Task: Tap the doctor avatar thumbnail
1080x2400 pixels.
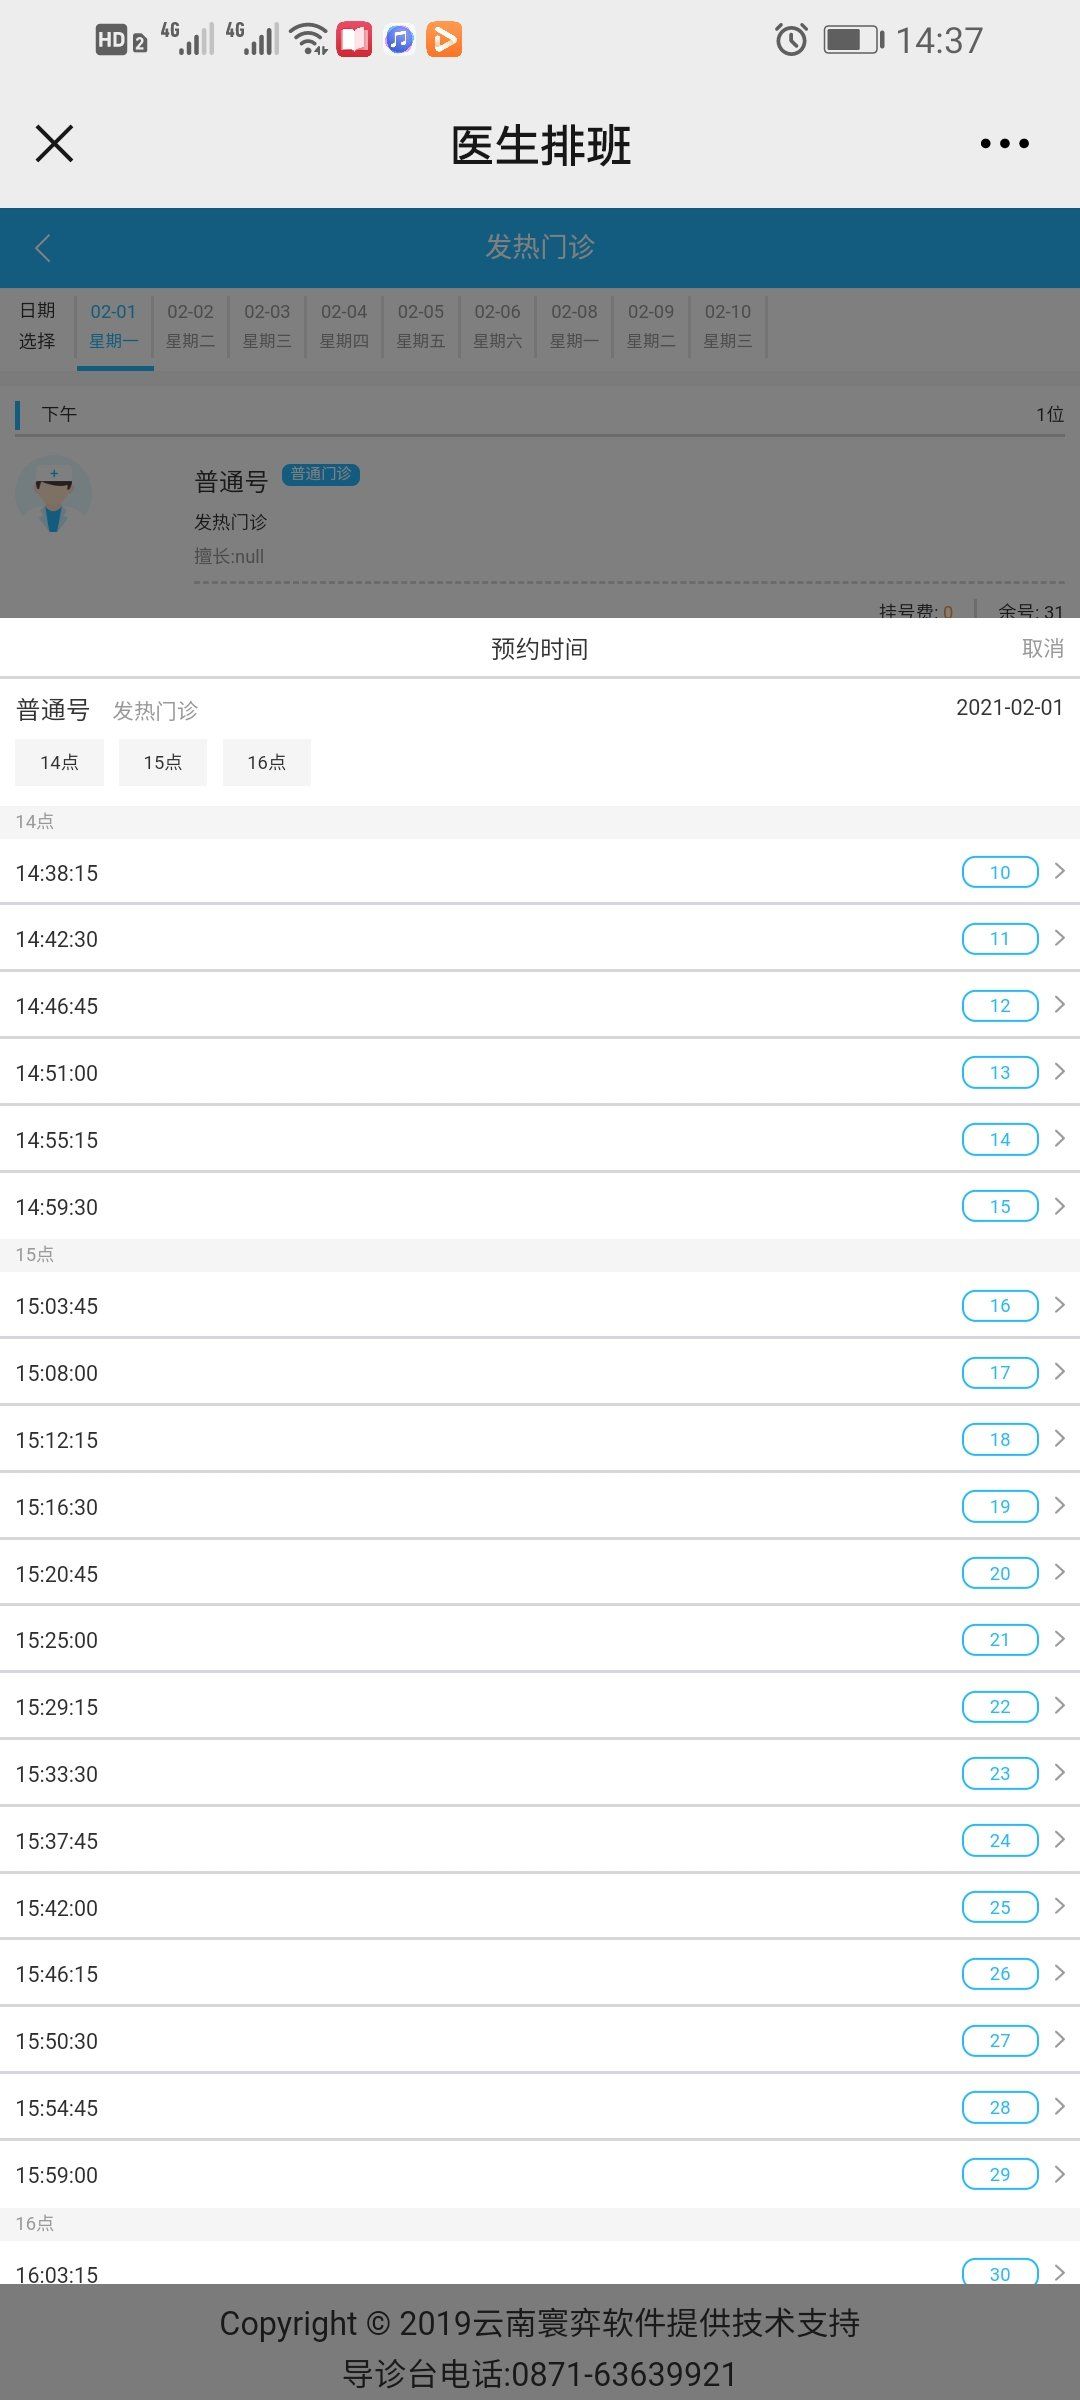Action: click(x=53, y=494)
